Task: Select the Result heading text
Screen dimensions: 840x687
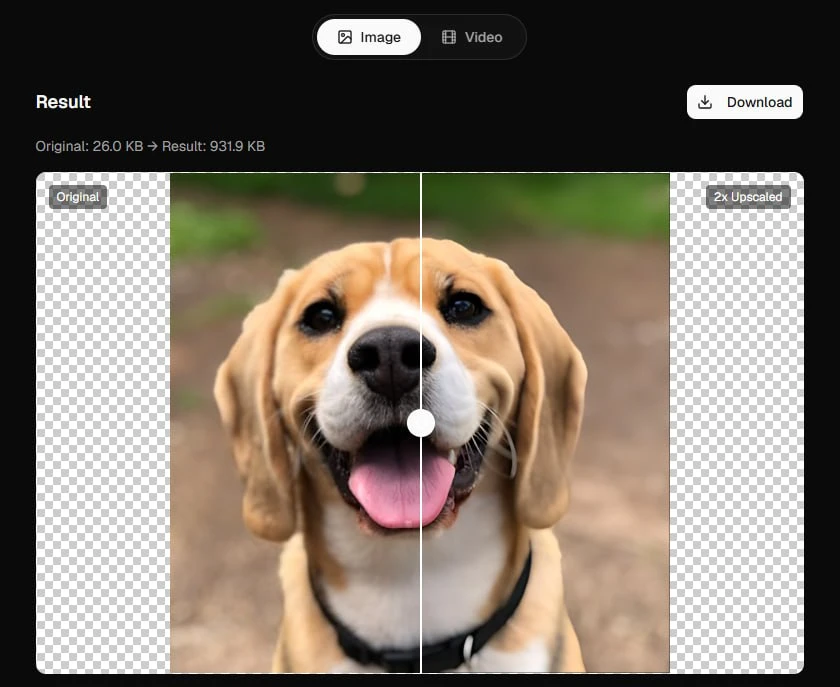Action: point(63,102)
